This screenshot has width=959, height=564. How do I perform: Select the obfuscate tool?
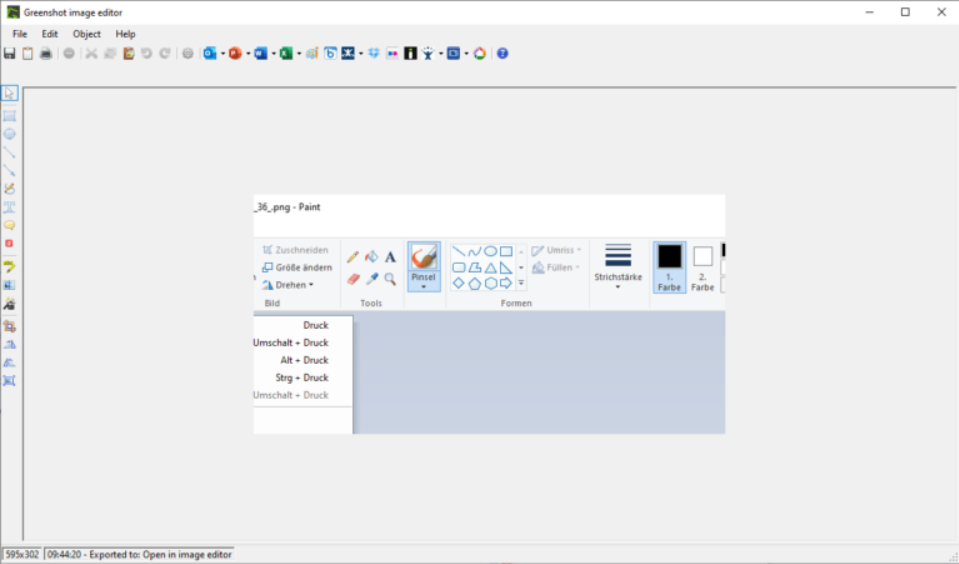9,285
